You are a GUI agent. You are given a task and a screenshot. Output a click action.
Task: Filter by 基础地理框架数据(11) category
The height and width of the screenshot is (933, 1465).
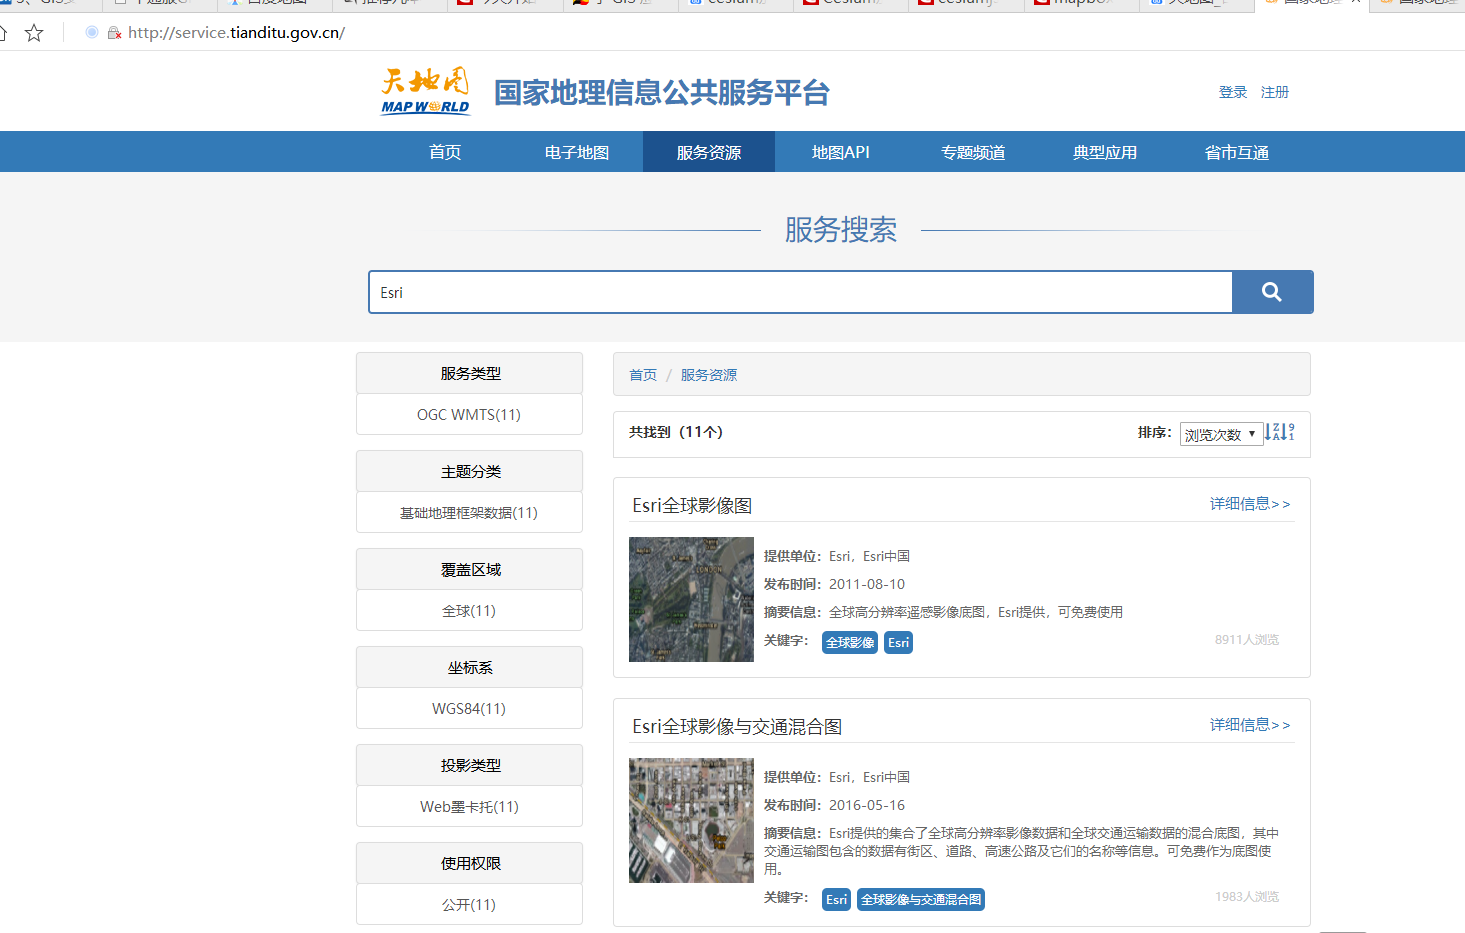click(469, 512)
